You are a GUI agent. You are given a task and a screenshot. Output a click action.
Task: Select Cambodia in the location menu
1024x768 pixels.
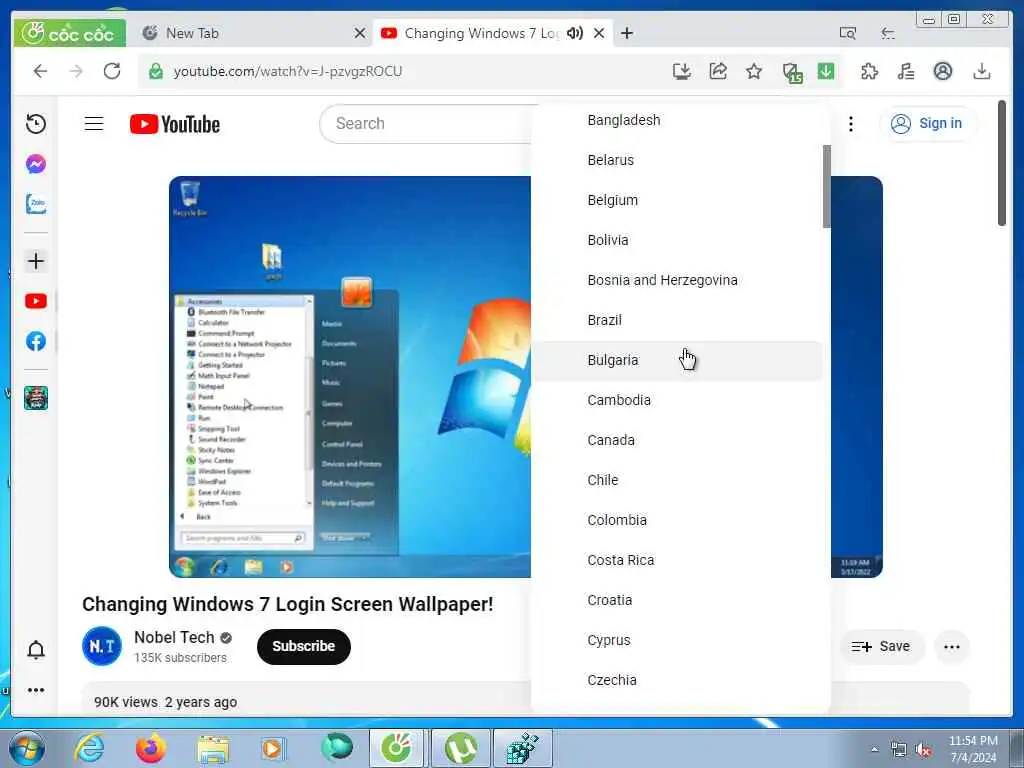pyautogui.click(x=678, y=400)
